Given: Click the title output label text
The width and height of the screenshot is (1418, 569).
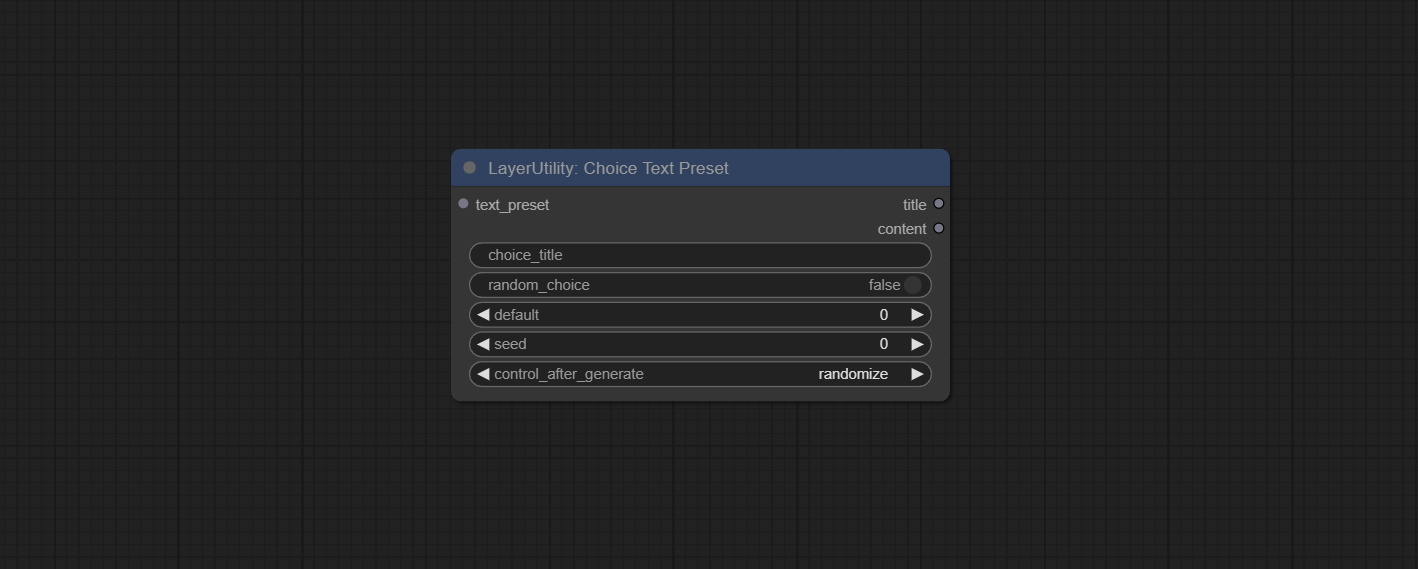Looking at the screenshot, I should pos(914,205).
